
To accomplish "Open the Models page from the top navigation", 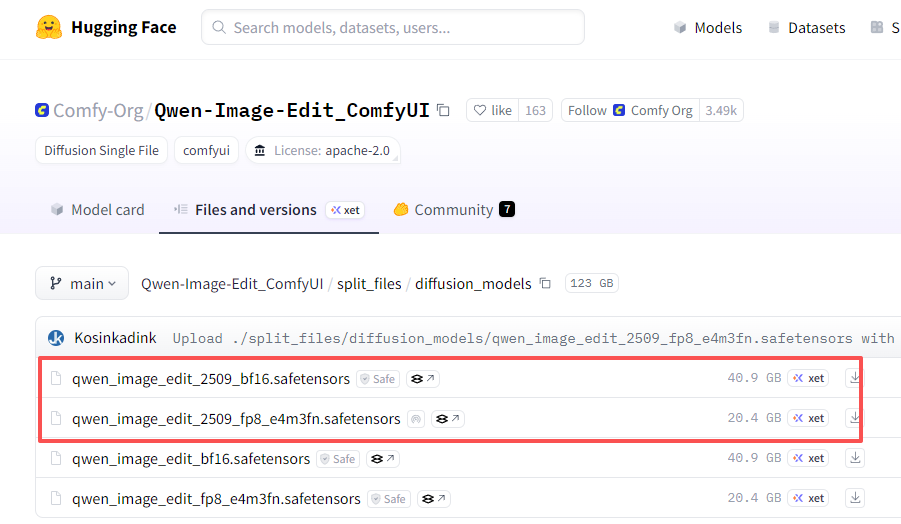I will 708,28.
